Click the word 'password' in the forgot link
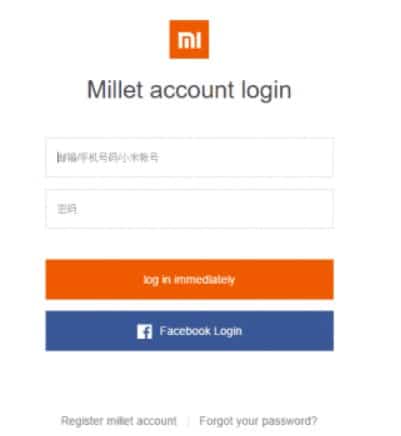Screen dimensions: 401x436 point(286,421)
